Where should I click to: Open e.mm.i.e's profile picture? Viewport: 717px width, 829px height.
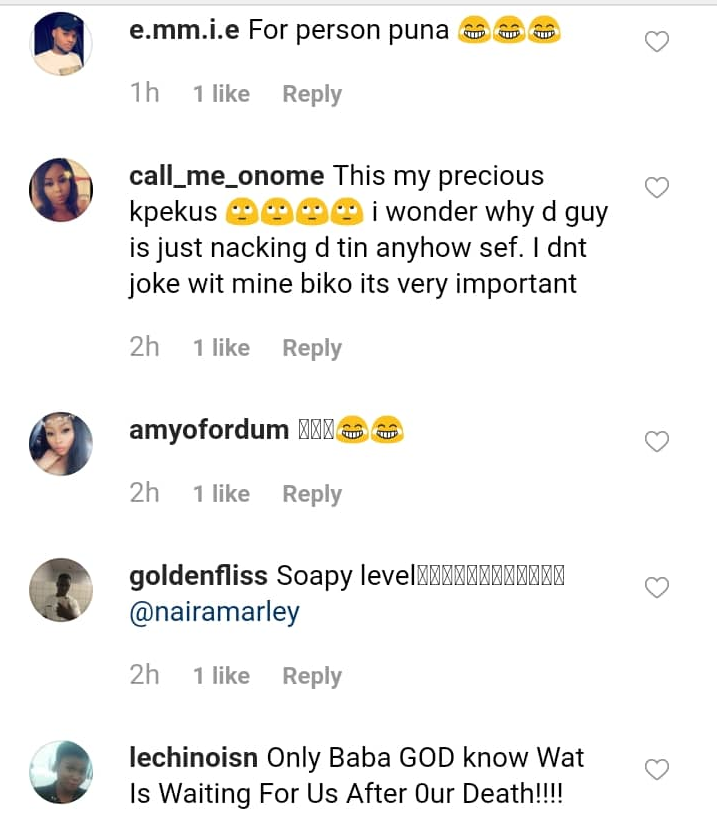click(x=62, y=43)
